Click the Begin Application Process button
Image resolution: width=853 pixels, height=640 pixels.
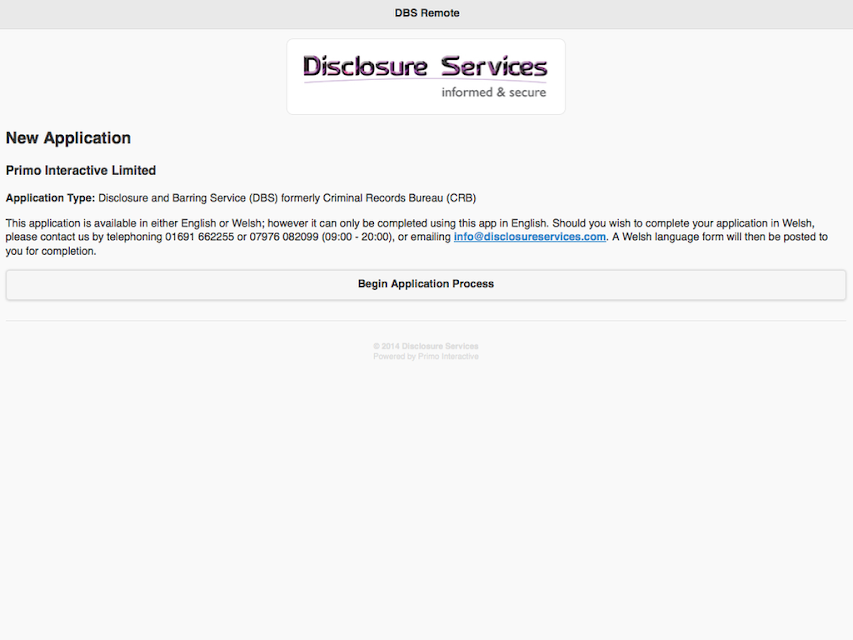(x=426, y=284)
